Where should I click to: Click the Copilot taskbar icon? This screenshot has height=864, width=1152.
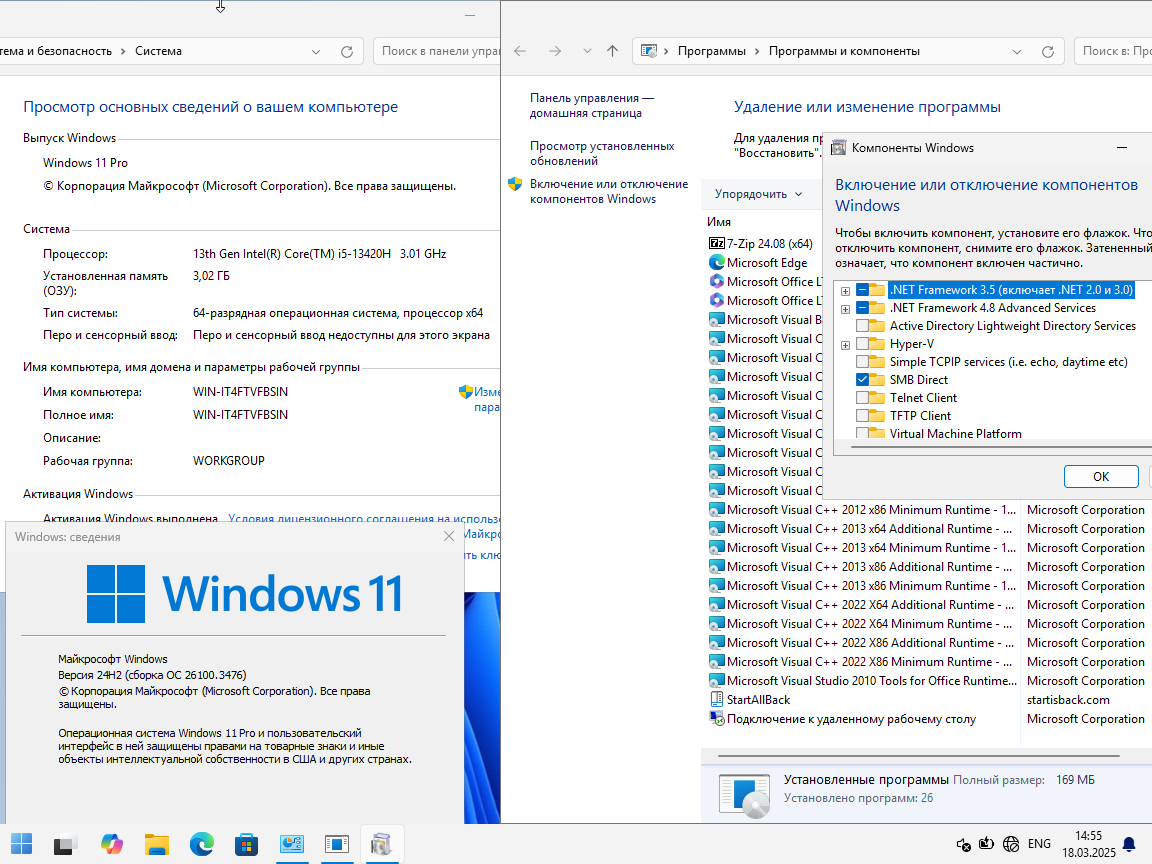coord(112,844)
